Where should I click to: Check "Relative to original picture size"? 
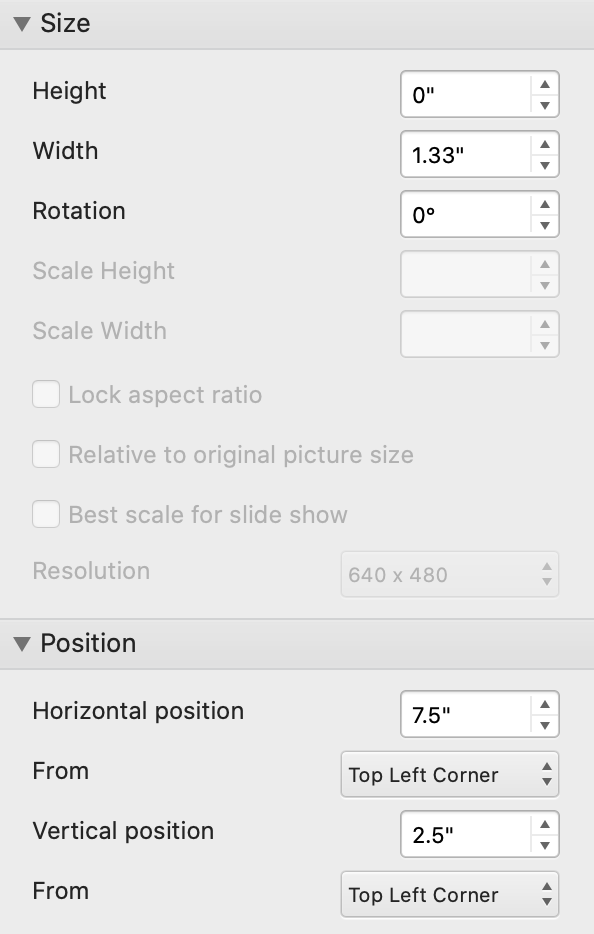(45, 454)
